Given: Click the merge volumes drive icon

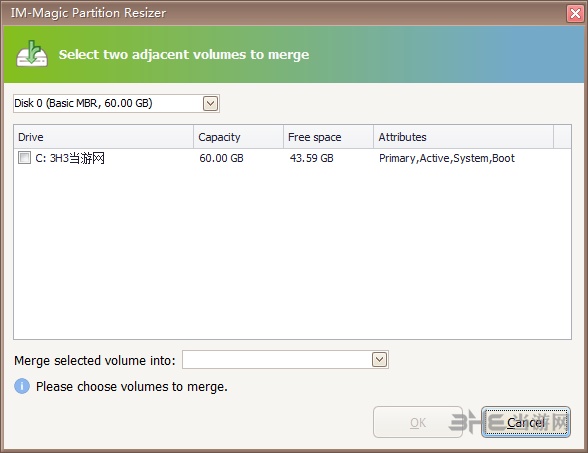Looking at the screenshot, I should (x=32, y=54).
